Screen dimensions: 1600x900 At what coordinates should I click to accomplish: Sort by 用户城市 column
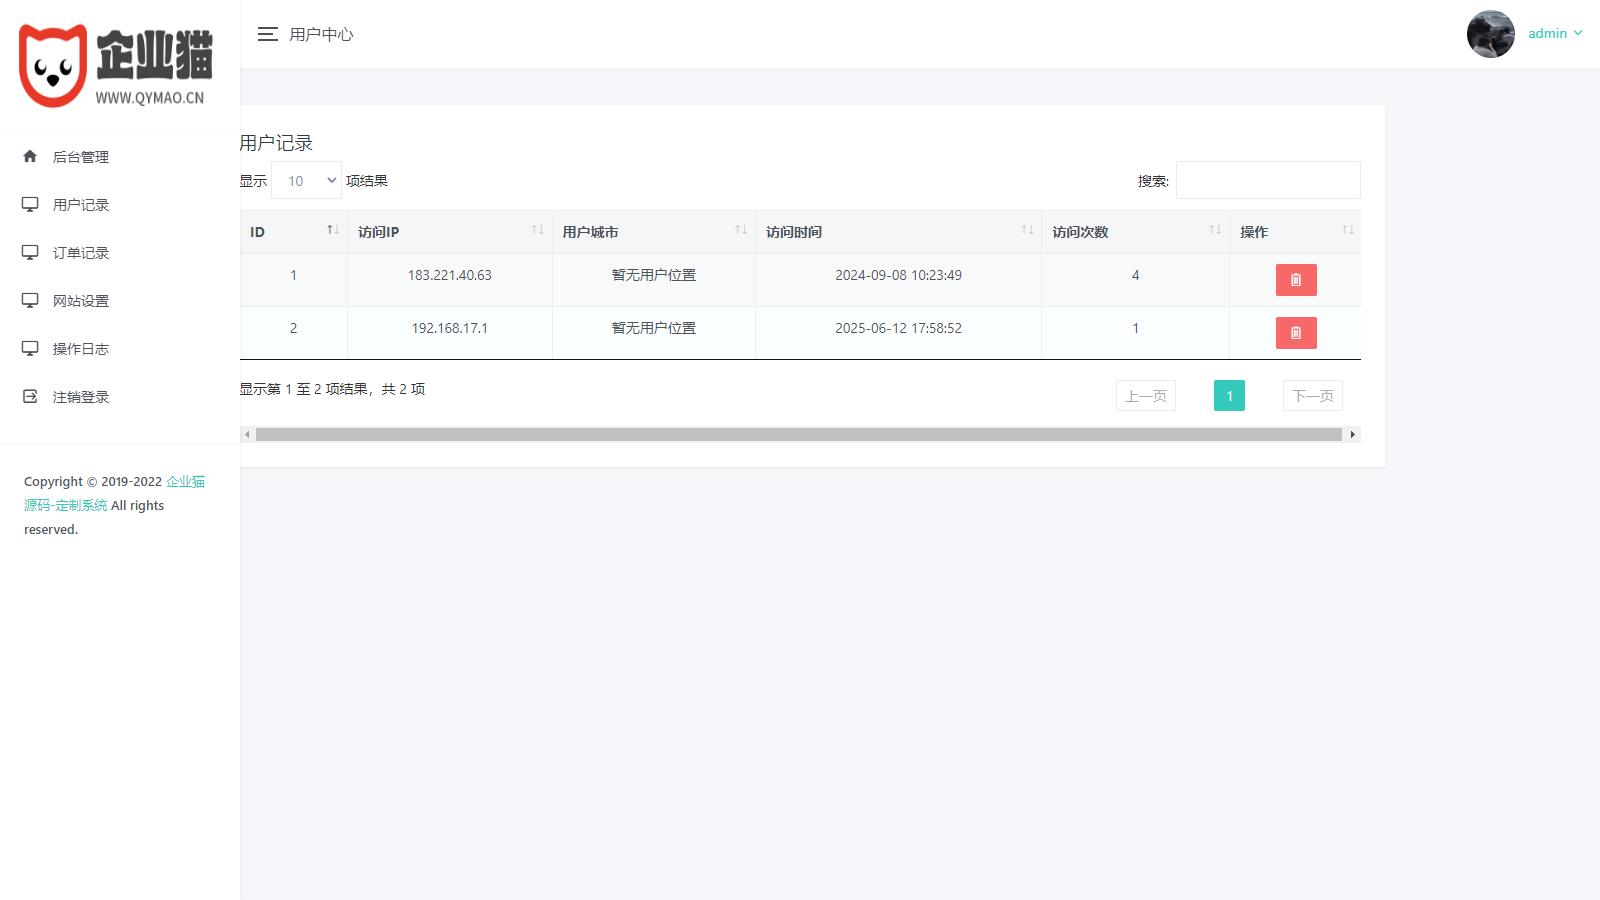coord(741,231)
